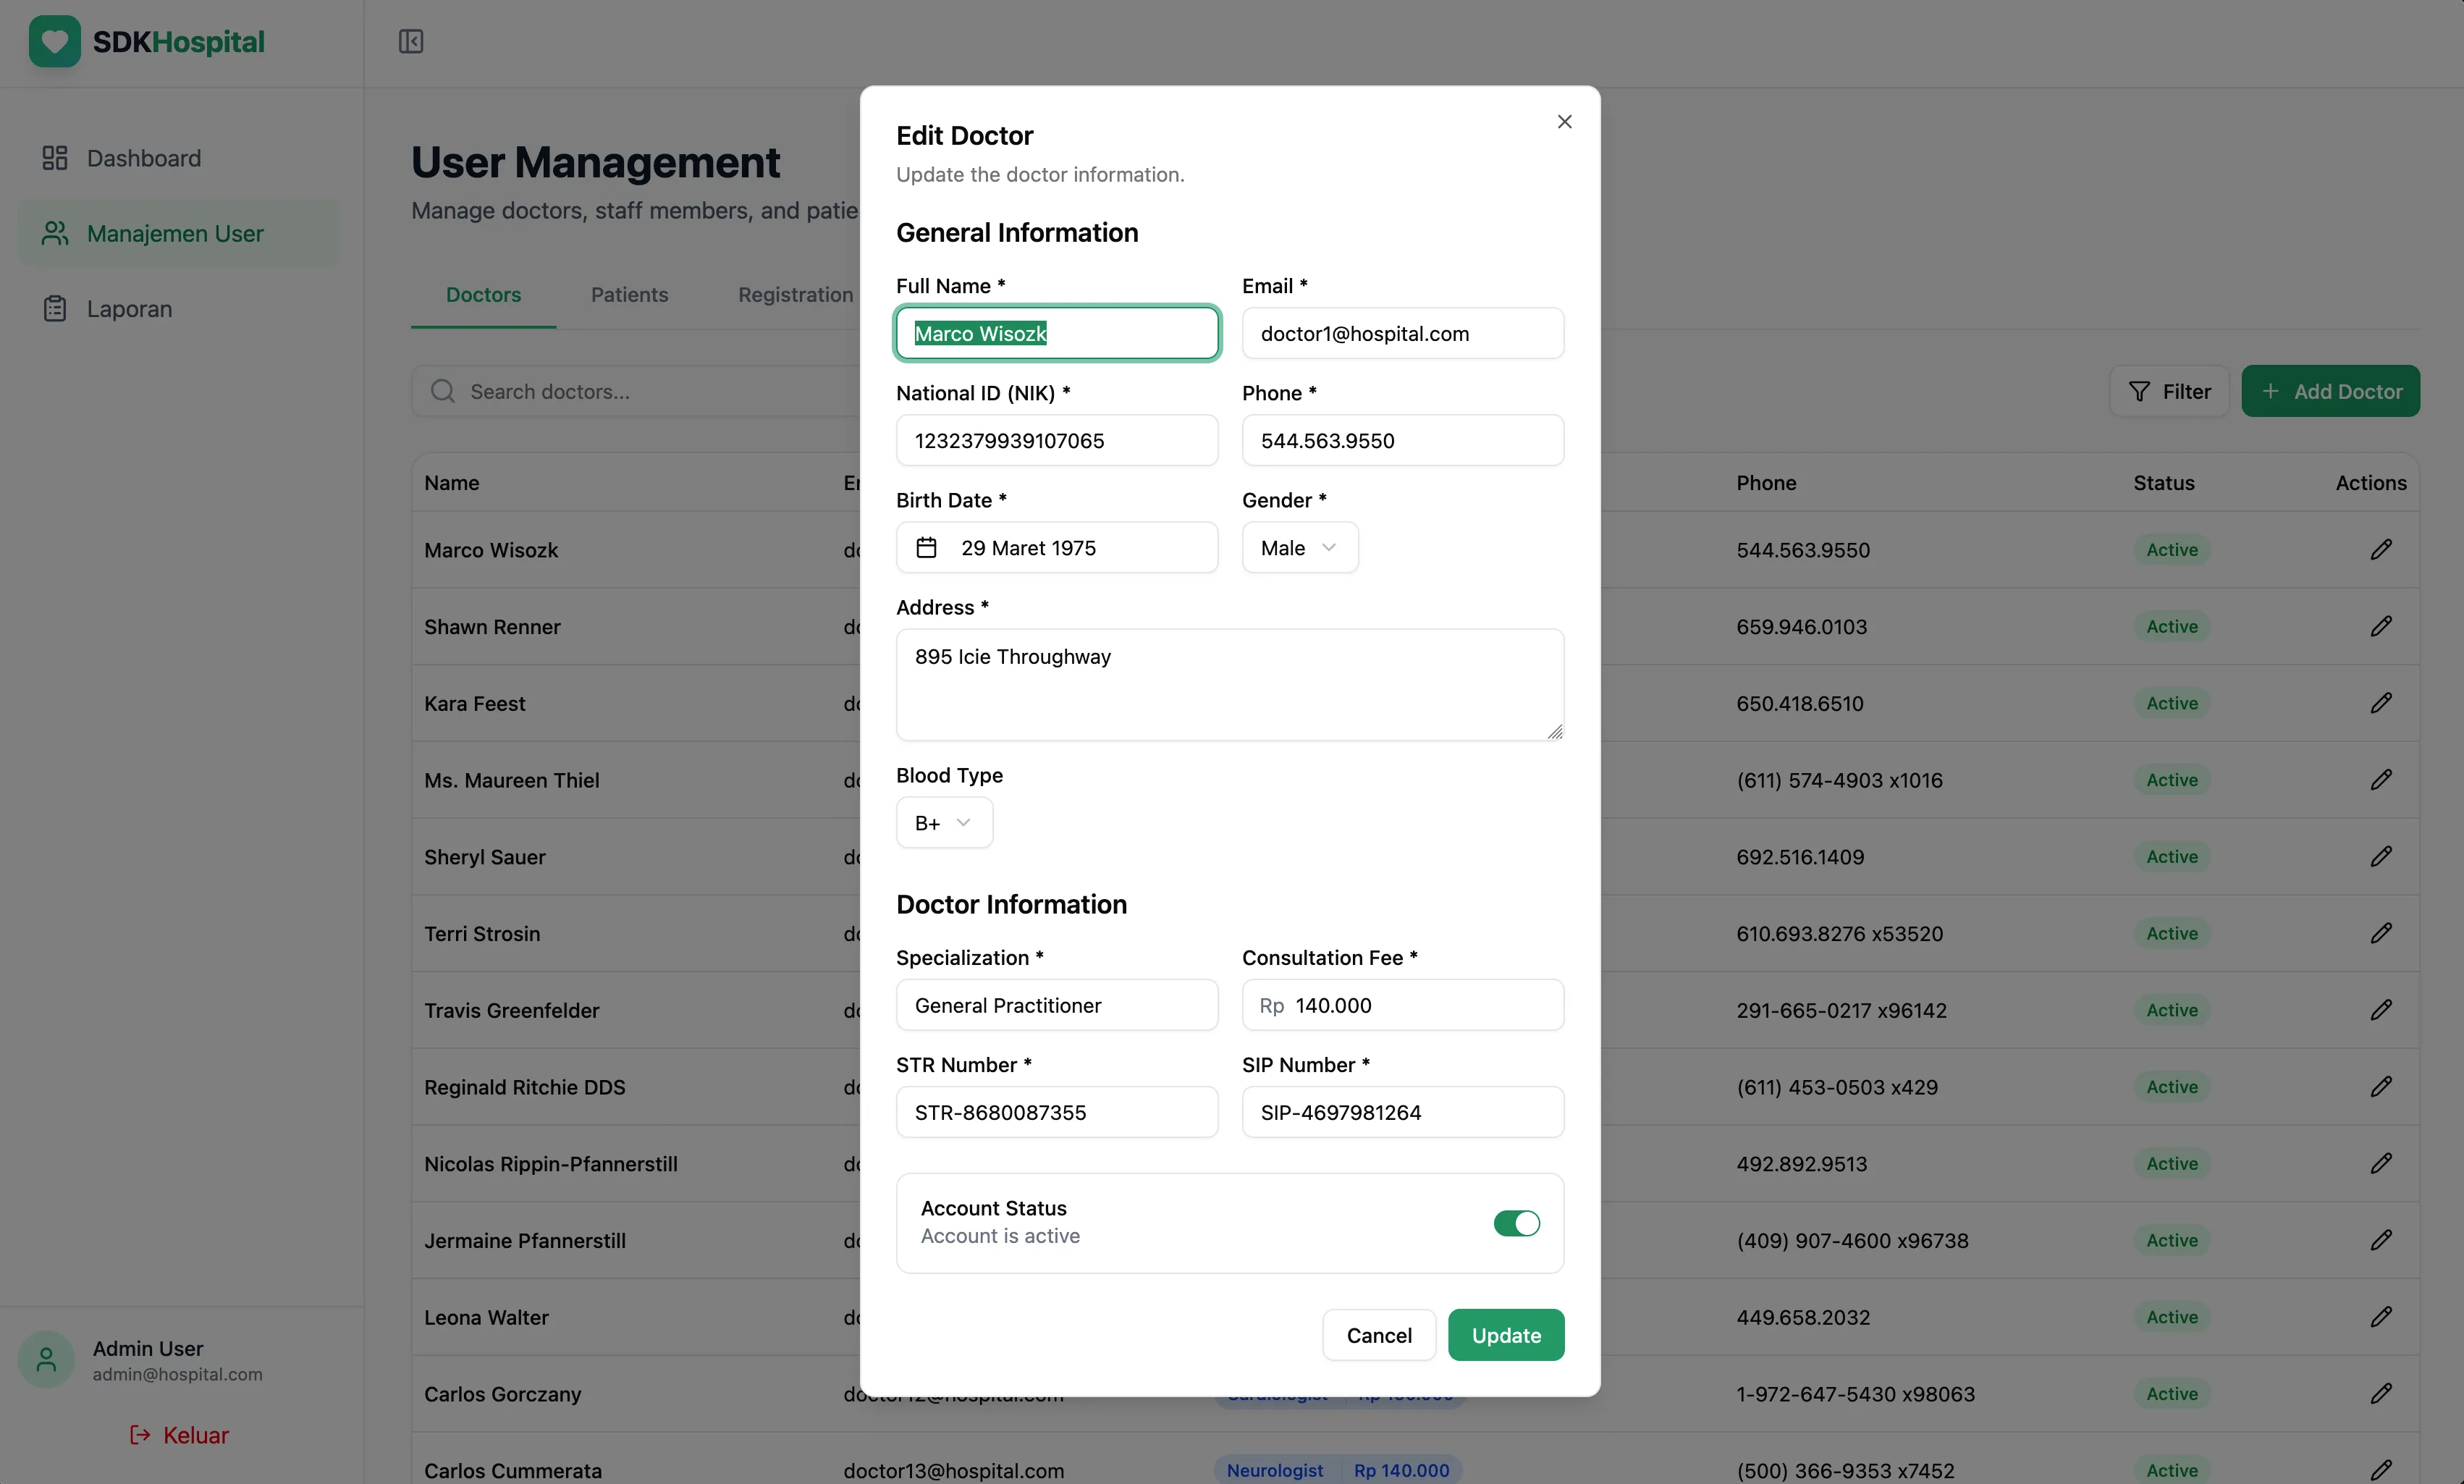The image size is (2464, 1484).
Task: Open the Dashboard sidebar icon
Action: [54, 158]
